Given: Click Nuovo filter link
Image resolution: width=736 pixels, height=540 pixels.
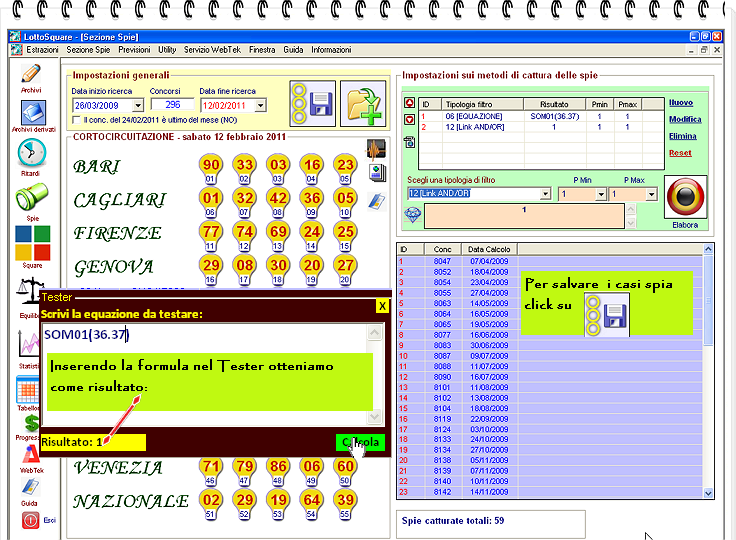Looking at the screenshot, I should click(x=681, y=102).
